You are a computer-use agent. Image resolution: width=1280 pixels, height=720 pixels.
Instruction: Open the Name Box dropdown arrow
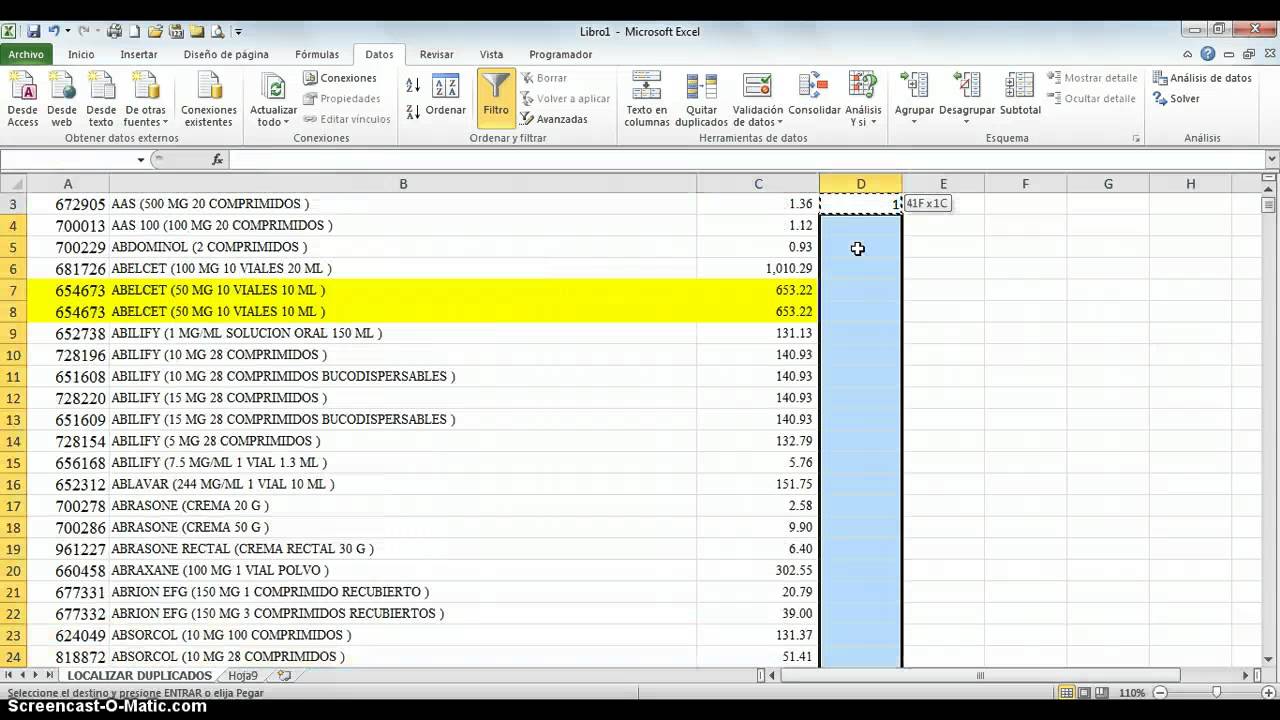(x=141, y=160)
